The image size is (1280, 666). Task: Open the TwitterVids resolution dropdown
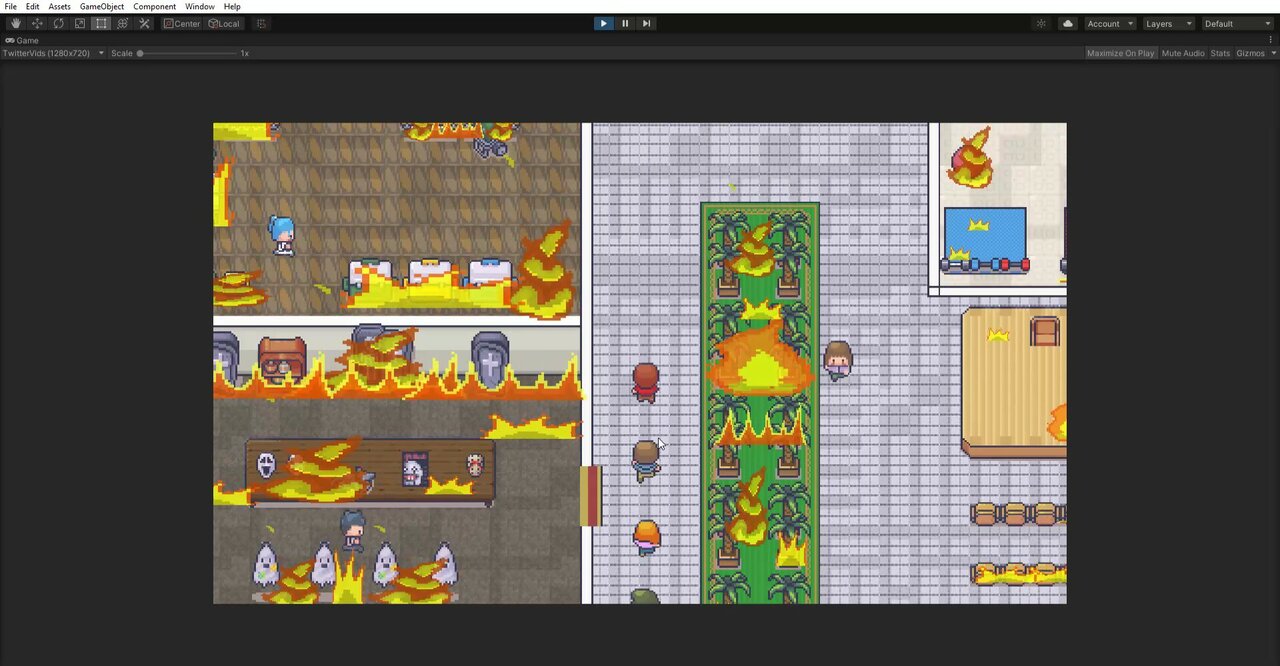pos(53,53)
